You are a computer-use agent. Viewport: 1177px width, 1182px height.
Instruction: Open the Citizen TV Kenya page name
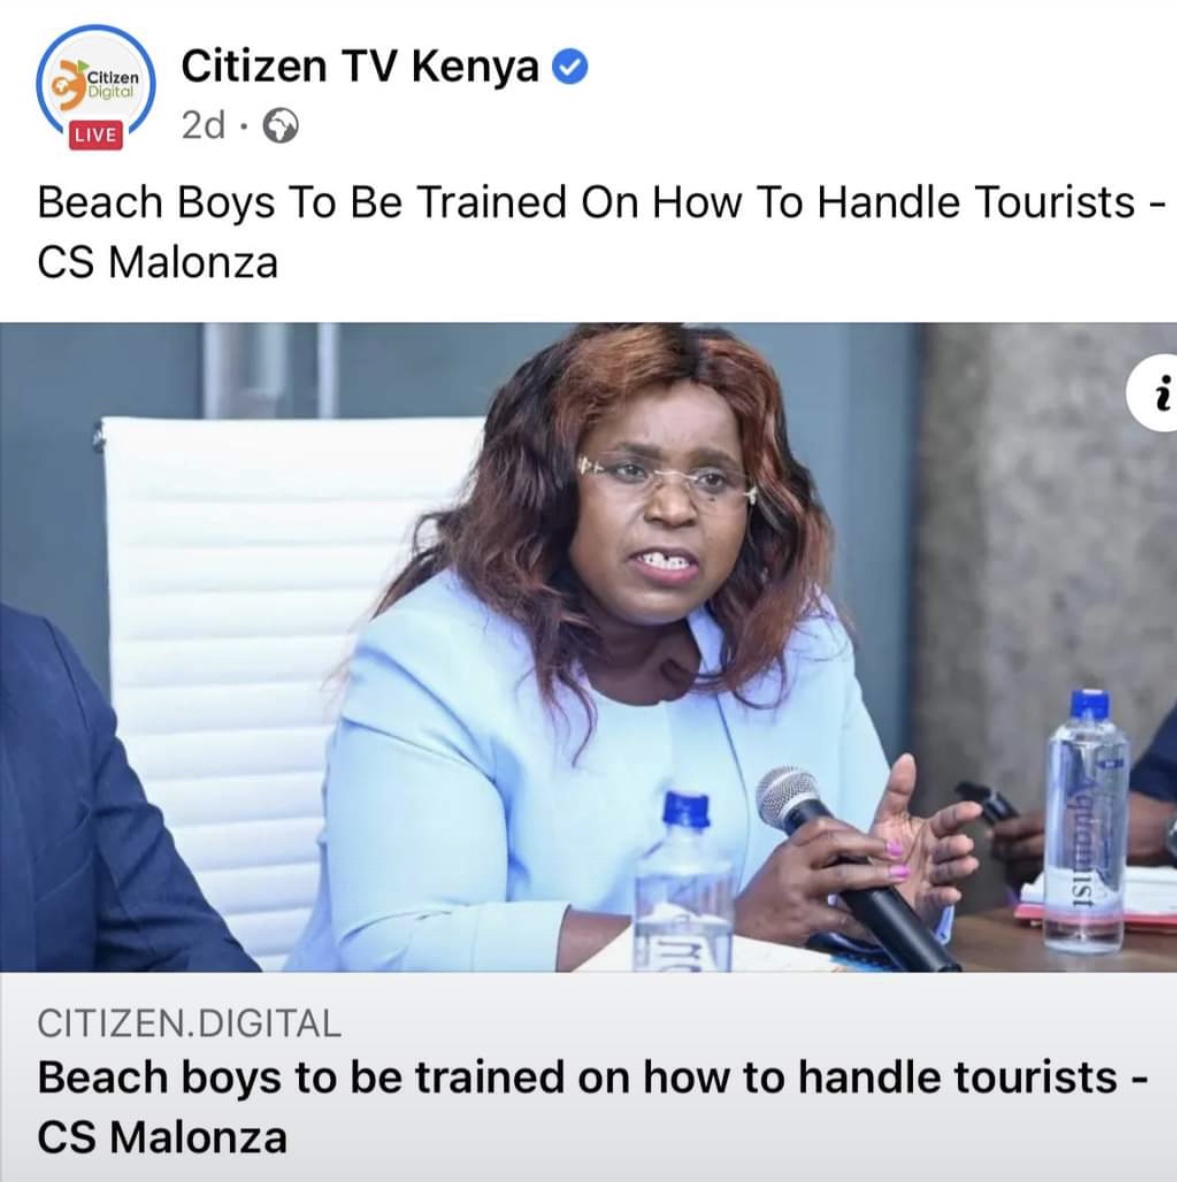[x=360, y=66]
